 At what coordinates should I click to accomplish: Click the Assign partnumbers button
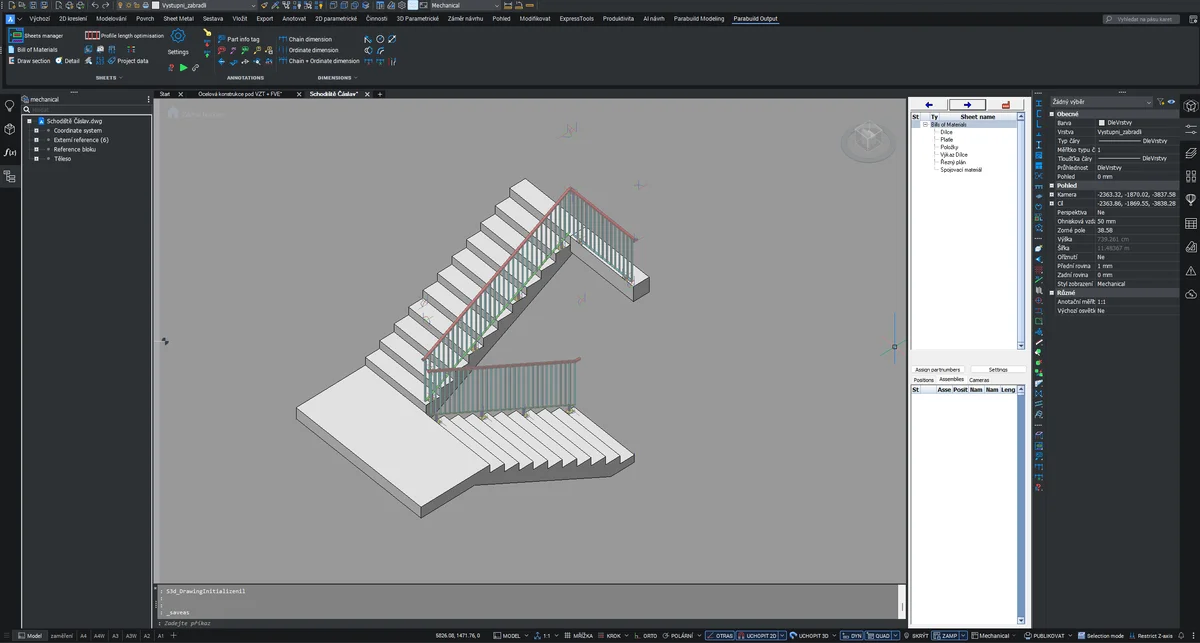pos(937,369)
